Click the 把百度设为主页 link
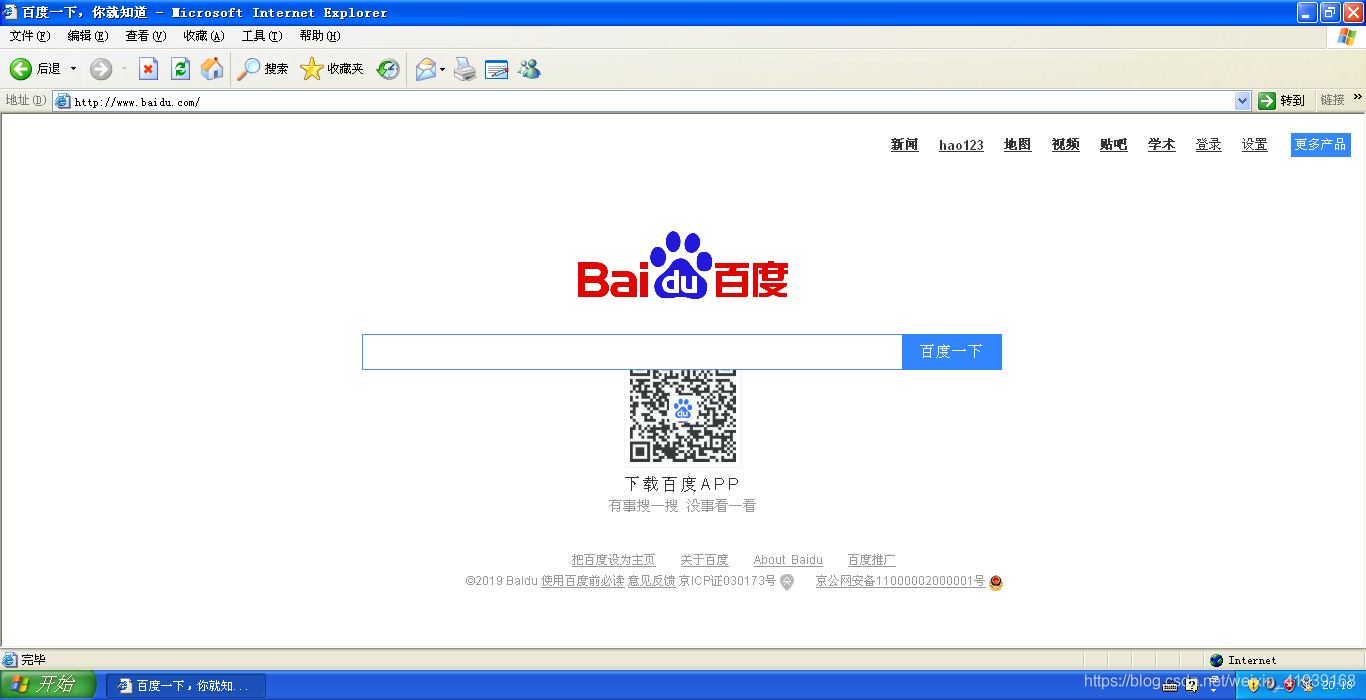The image size is (1366, 700). 613,560
